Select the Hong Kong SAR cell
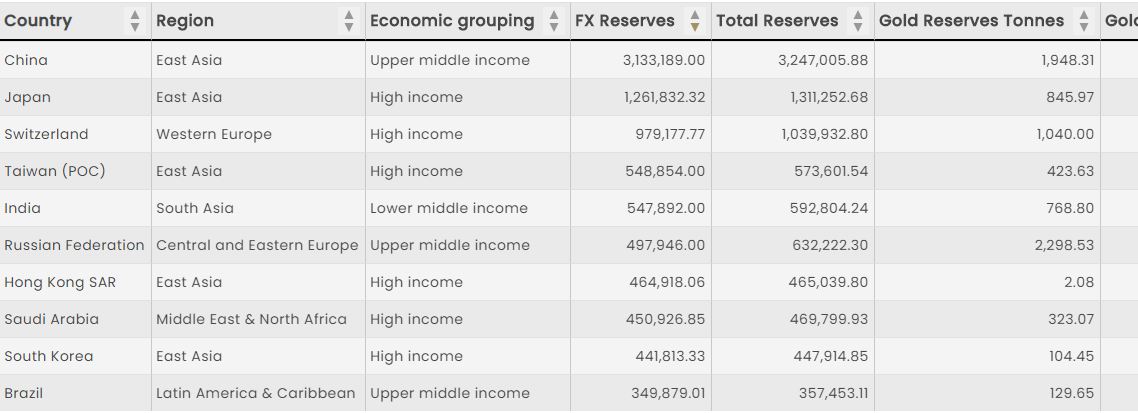The image size is (1138, 413). click(60, 282)
